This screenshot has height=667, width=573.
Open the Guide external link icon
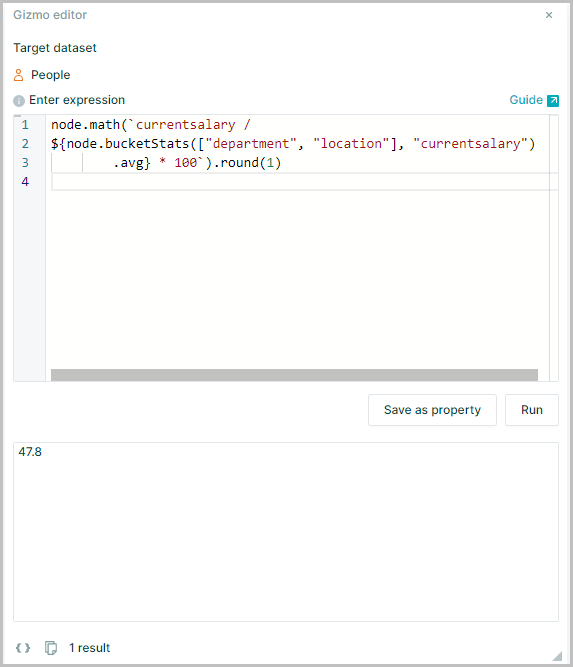pyautogui.click(x=553, y=100)
